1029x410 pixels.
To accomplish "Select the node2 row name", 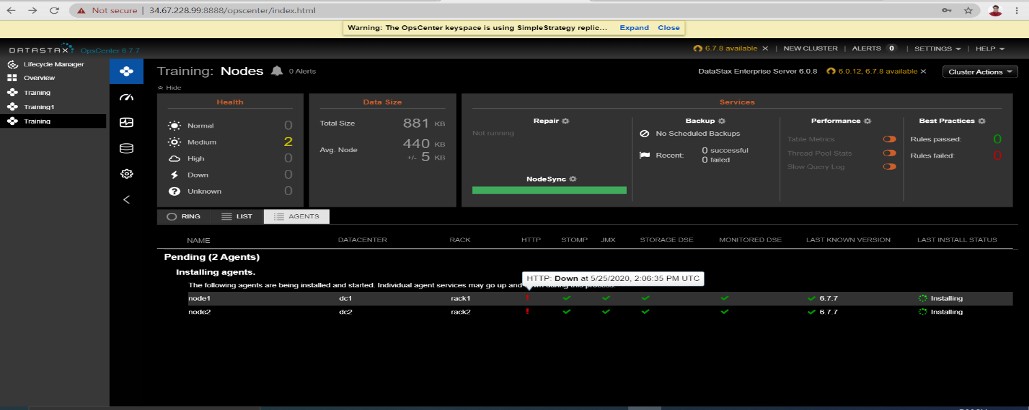I will pyautogui.click(x=199, y=312).
